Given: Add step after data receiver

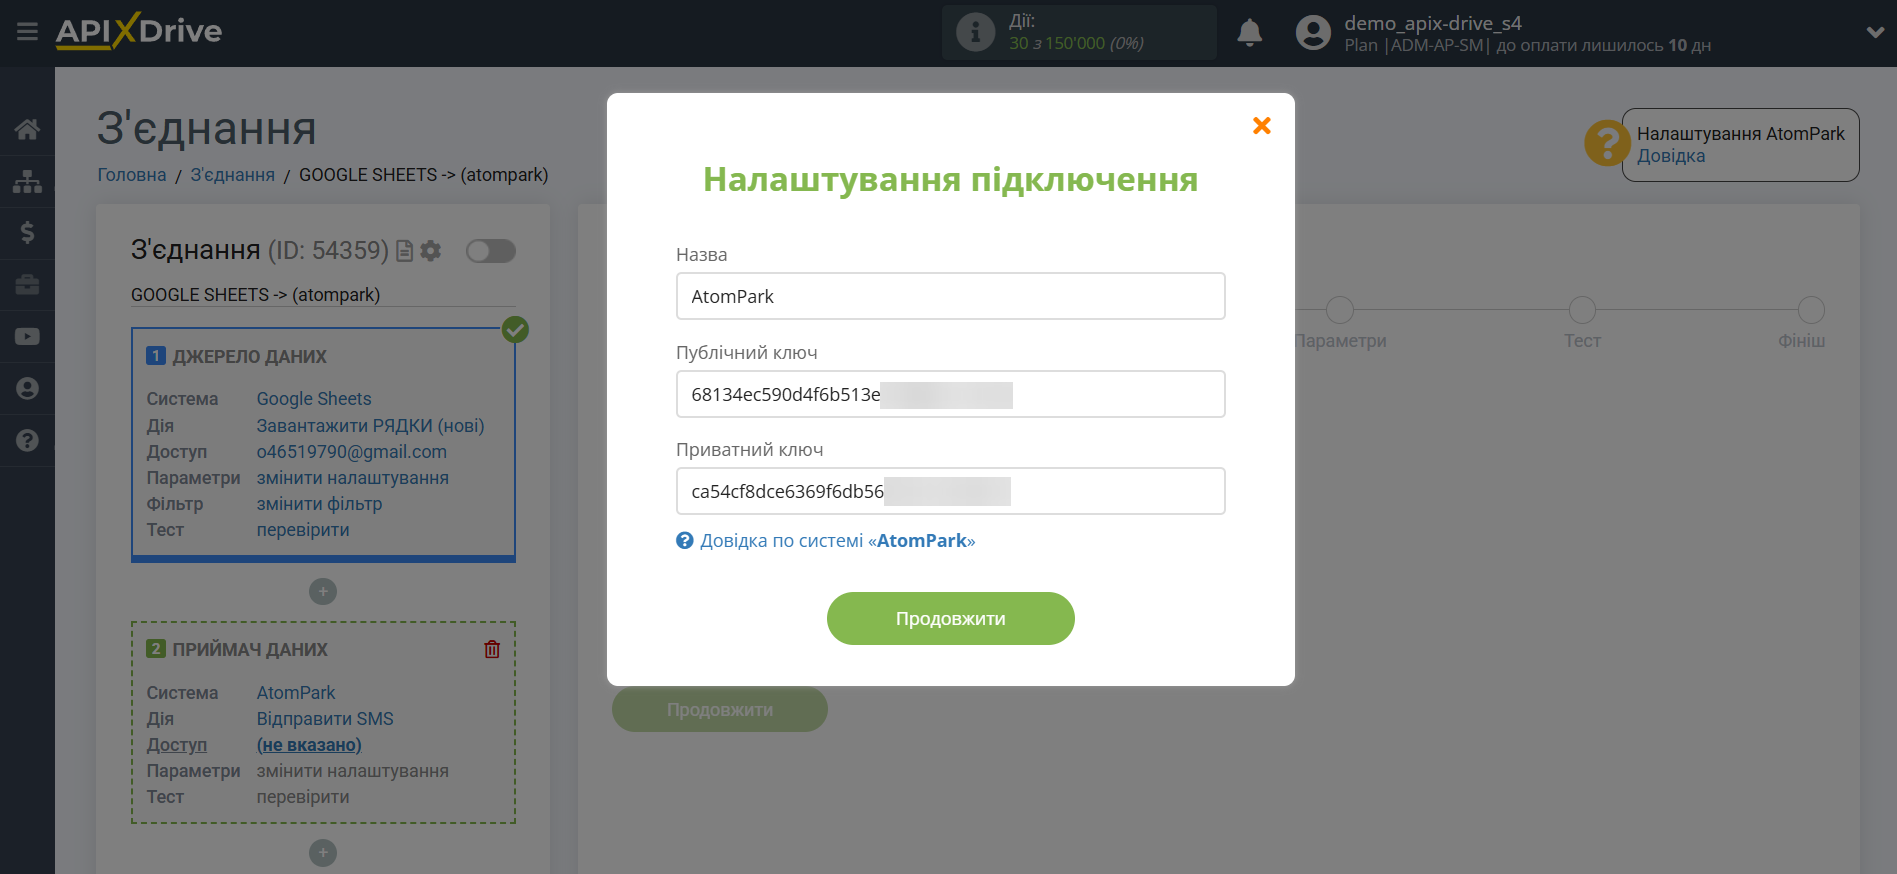Looking at the screenshot, I should [x=322, y=853].
